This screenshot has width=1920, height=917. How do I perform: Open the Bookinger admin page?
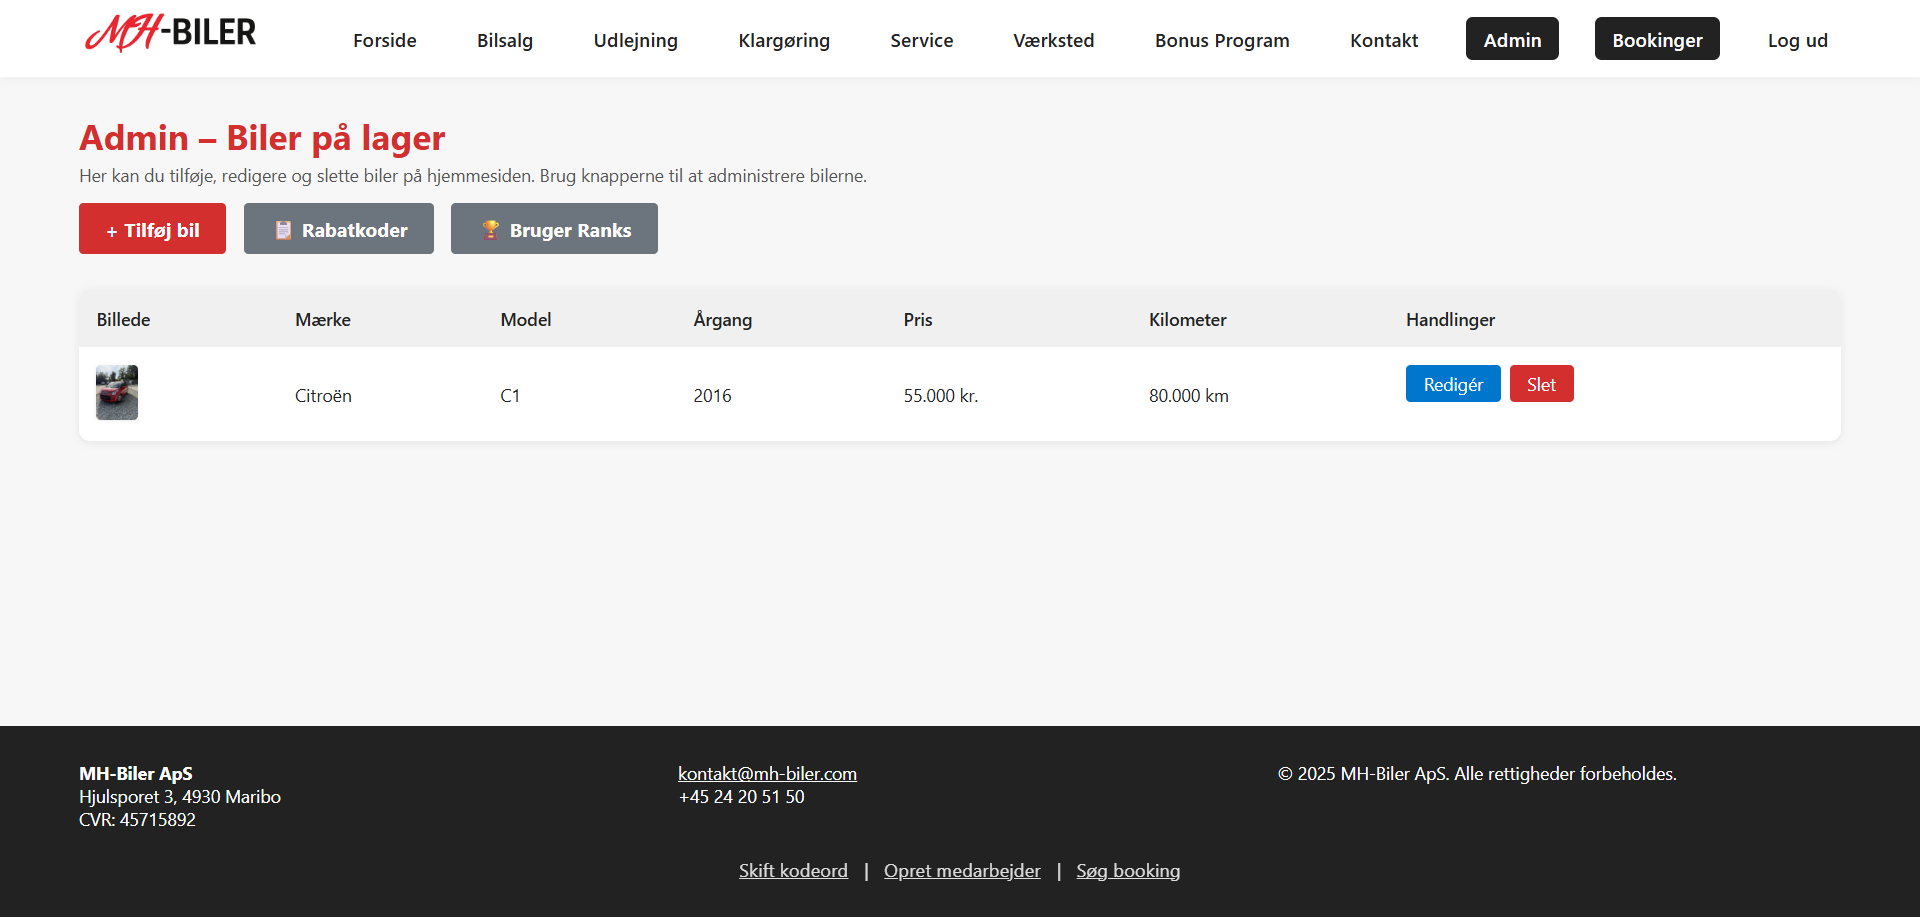click(x=1656, y=39)
